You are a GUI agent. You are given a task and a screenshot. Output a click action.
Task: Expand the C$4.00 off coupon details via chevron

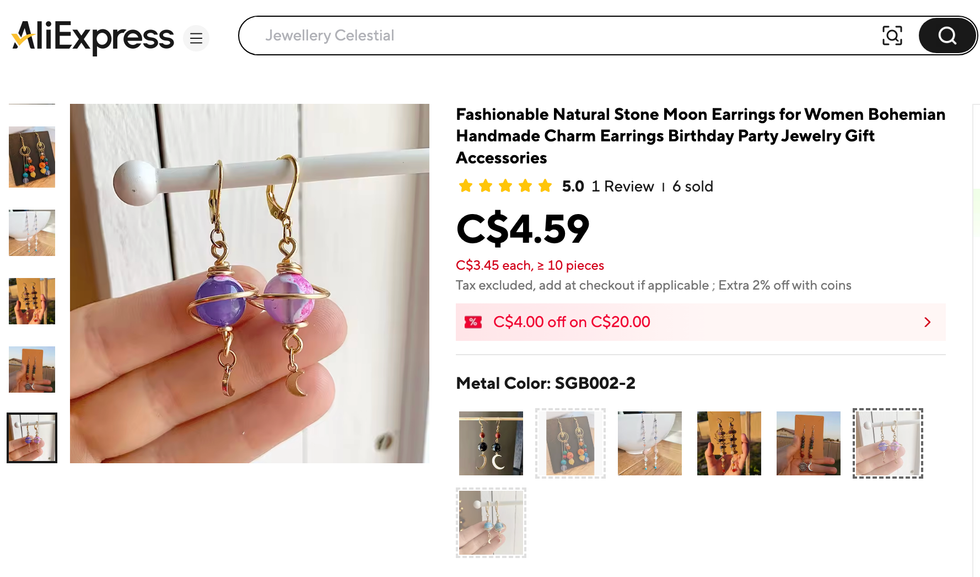click(x=929, y=322)
